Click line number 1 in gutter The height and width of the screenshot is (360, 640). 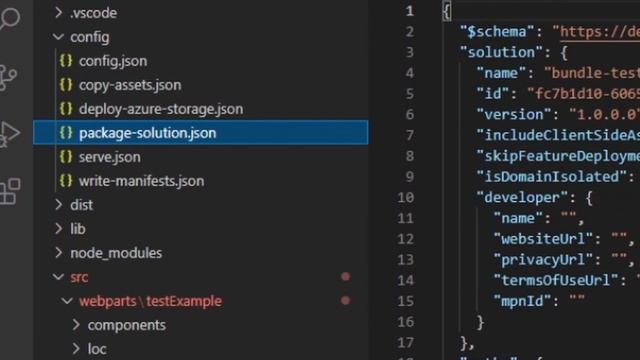pyautogui.click(x=410, y=11)
